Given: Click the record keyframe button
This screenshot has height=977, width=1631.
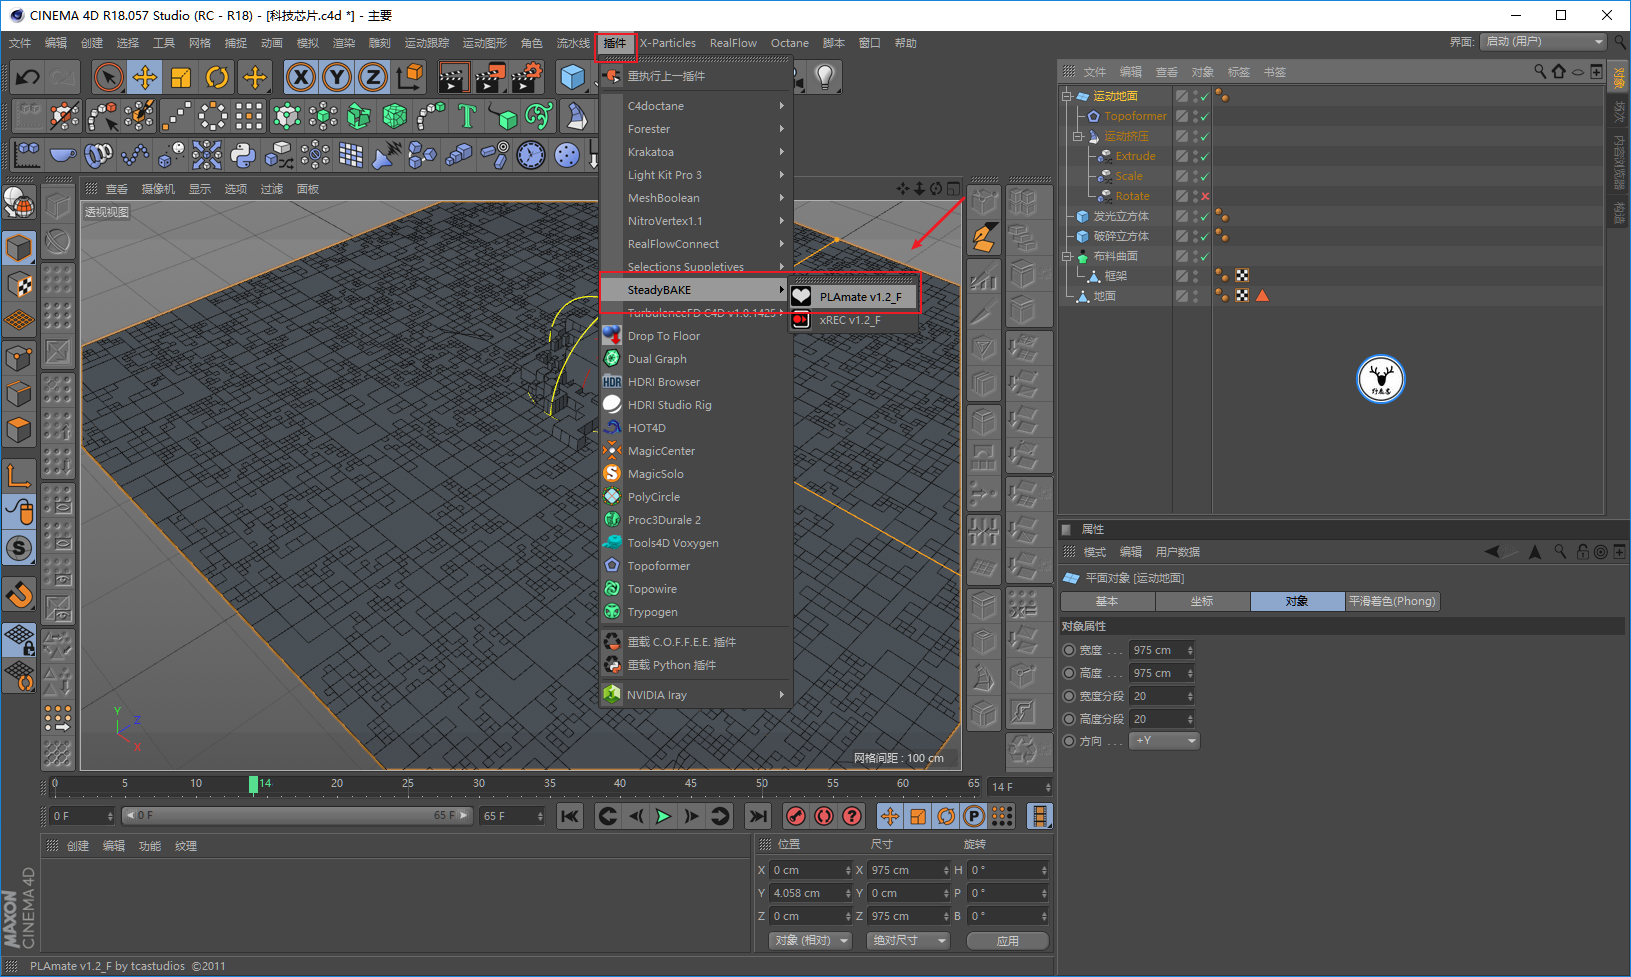Looking at the screenshot, I should click(x=796, y=816).
